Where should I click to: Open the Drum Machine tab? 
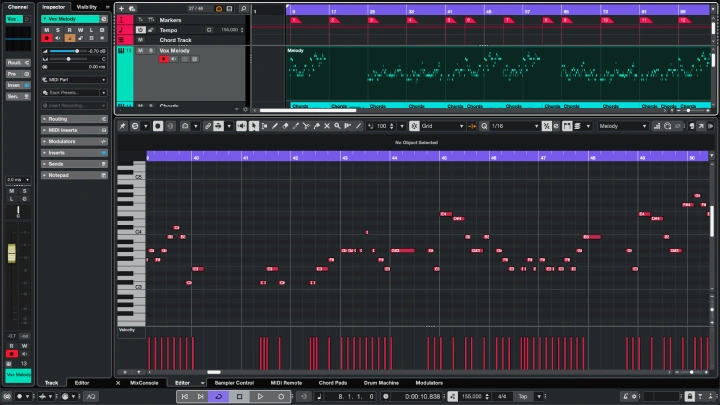pos(381,383)
